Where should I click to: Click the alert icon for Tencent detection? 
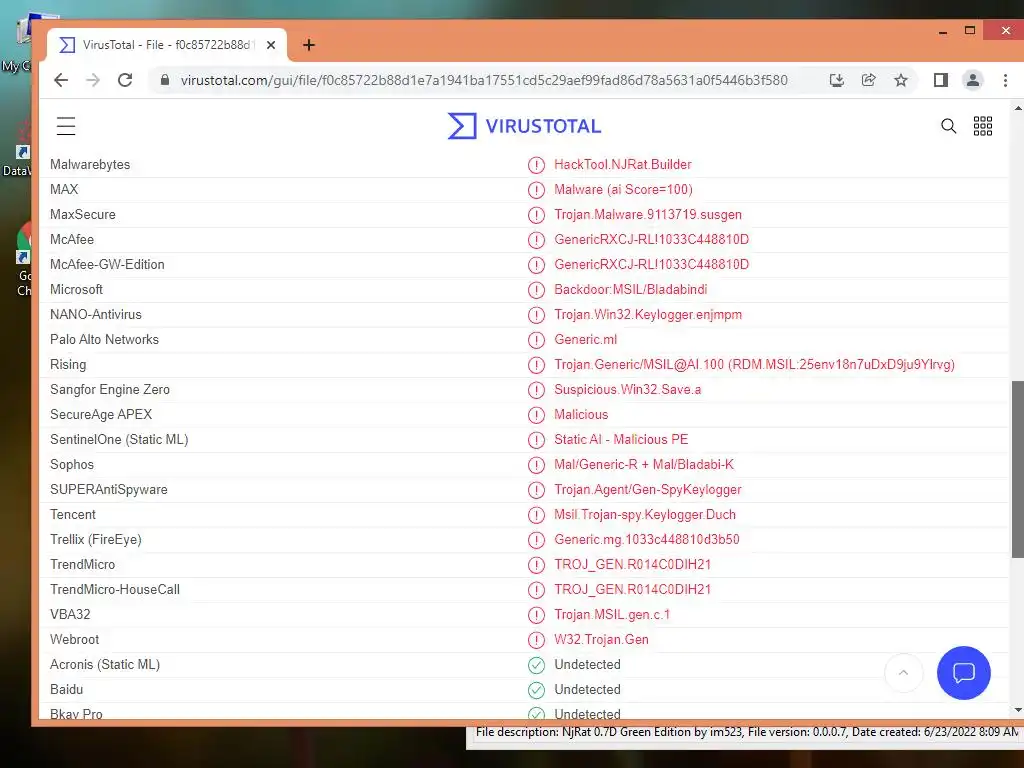536,515
